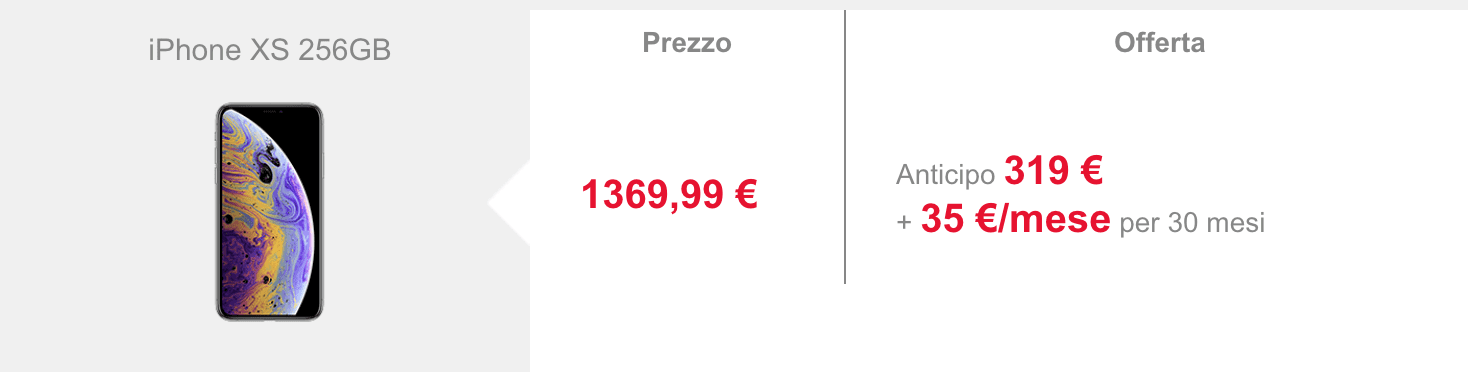Viewport: 1468px width, 374px height.
Task: Select the 319 € down payment amount
Action: tap(1053, 172)
